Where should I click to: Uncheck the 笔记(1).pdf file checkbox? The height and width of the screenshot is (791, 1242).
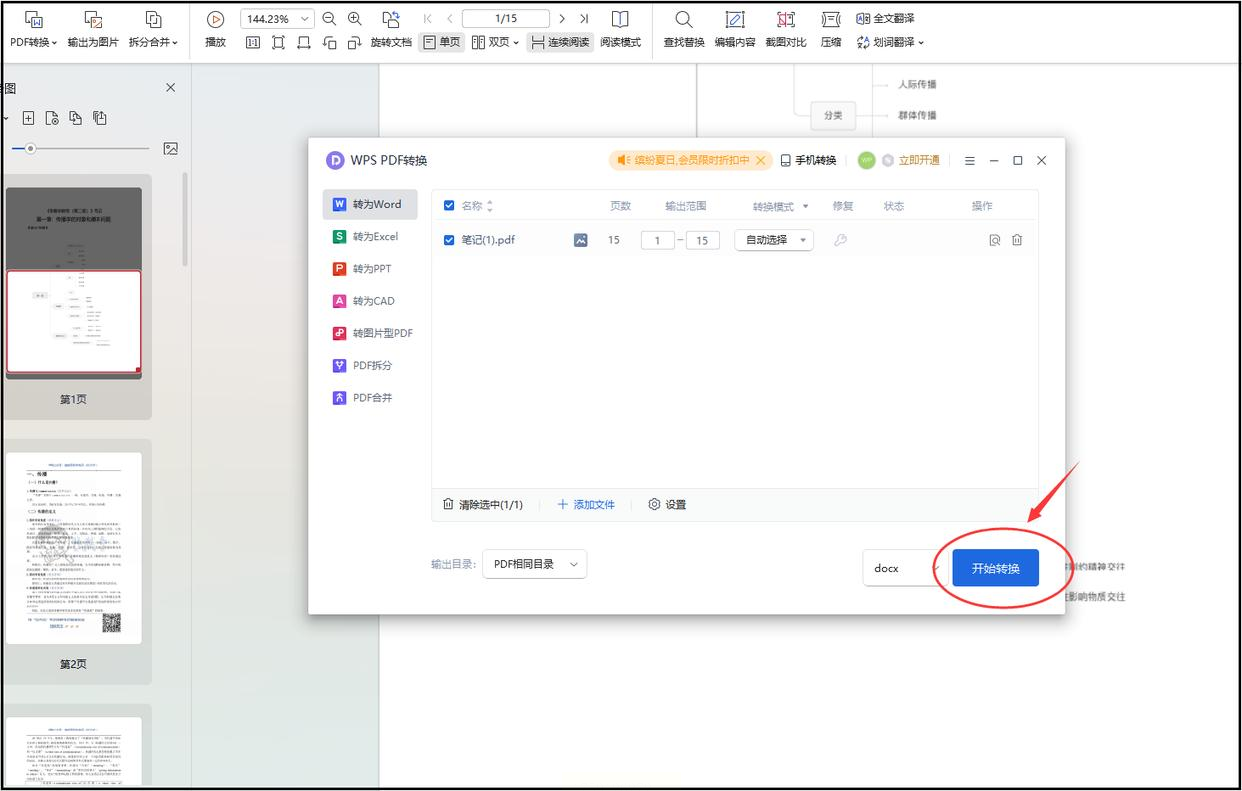[449, 240]
